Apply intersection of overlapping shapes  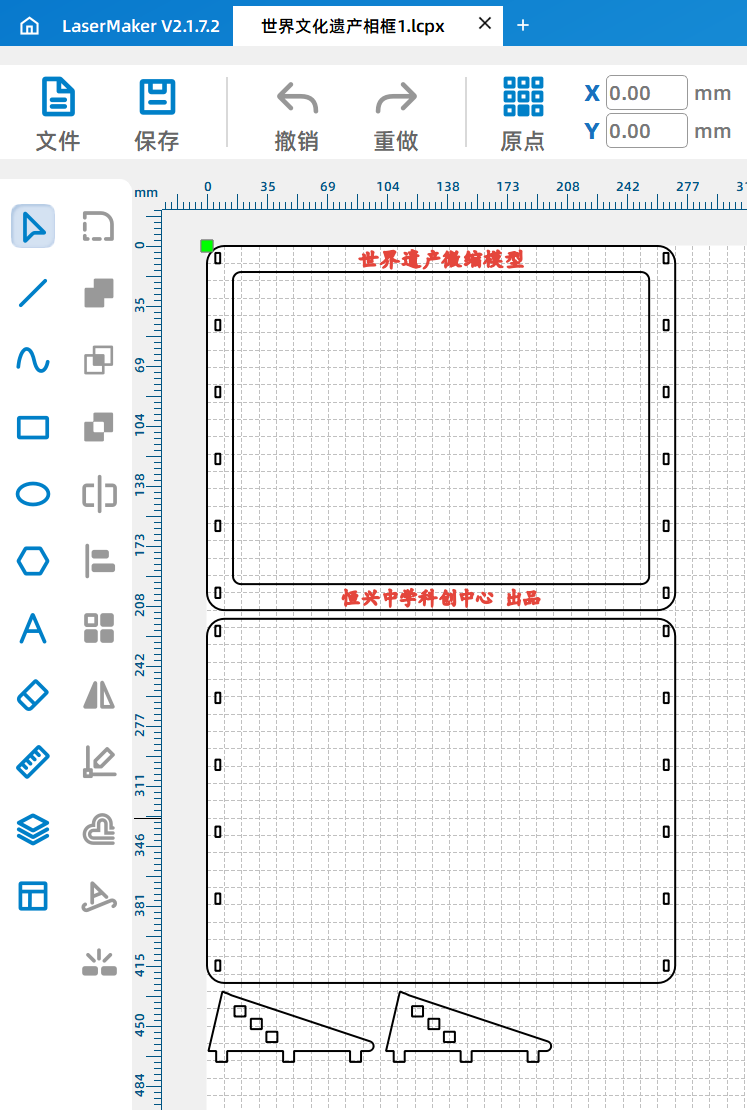(98, 360)
